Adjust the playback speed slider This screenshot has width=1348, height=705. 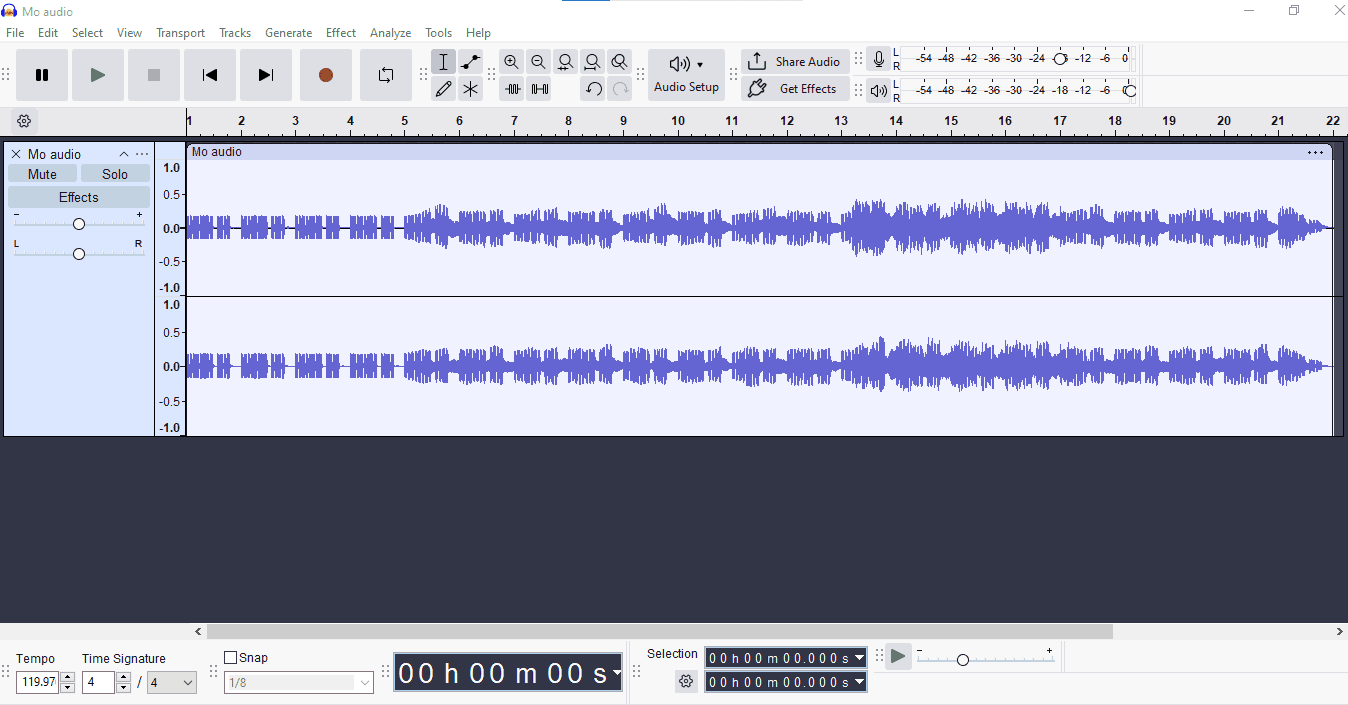coord(962,660)
